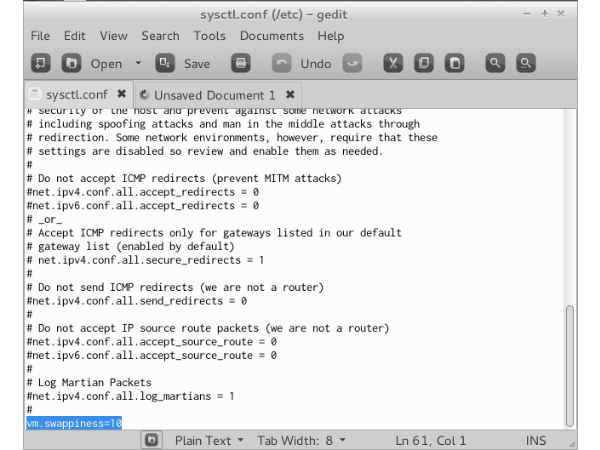Click the Find and Replace icon
This screenshot has width=600, height=450.
526,63
